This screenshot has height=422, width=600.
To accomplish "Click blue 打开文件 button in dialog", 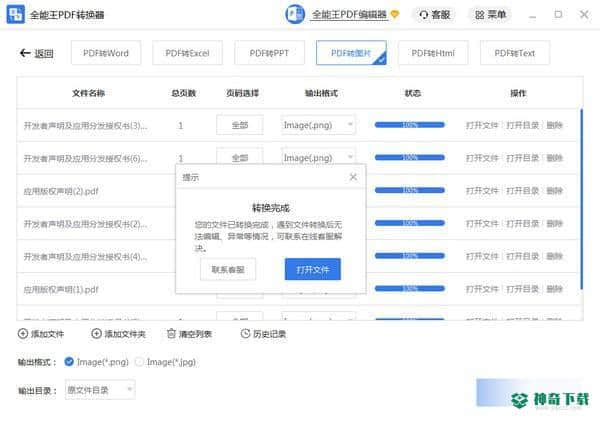I will coord(313,269).
